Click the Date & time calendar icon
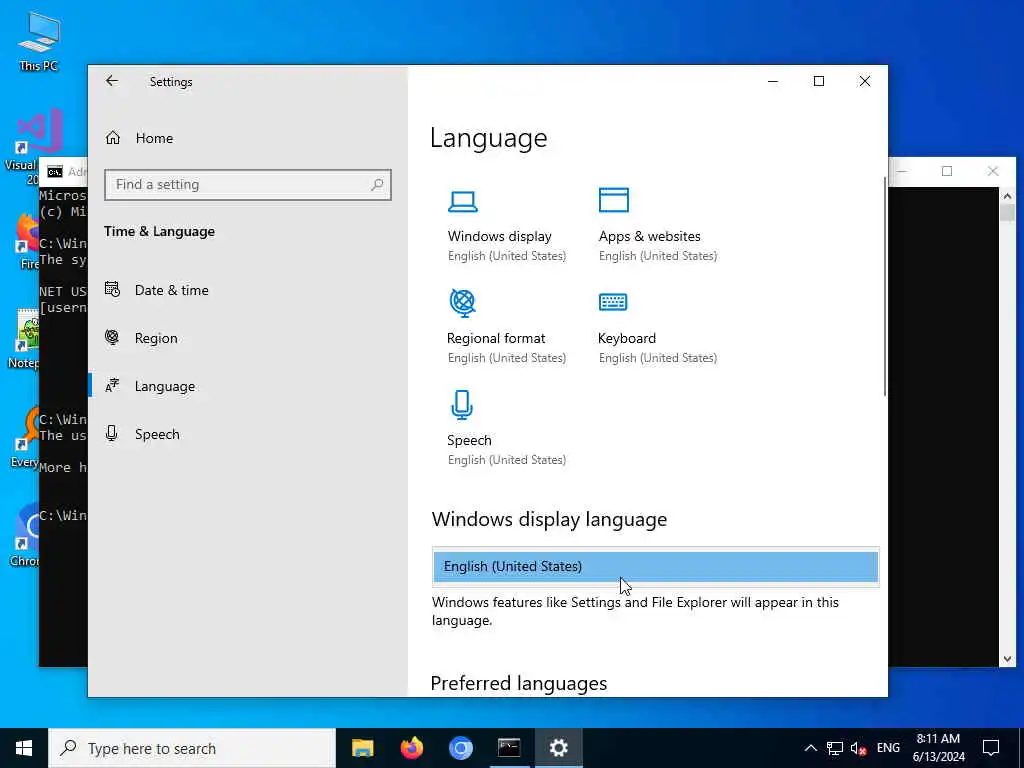This screenshot has height=768, width=1024. tap(112, 289)
